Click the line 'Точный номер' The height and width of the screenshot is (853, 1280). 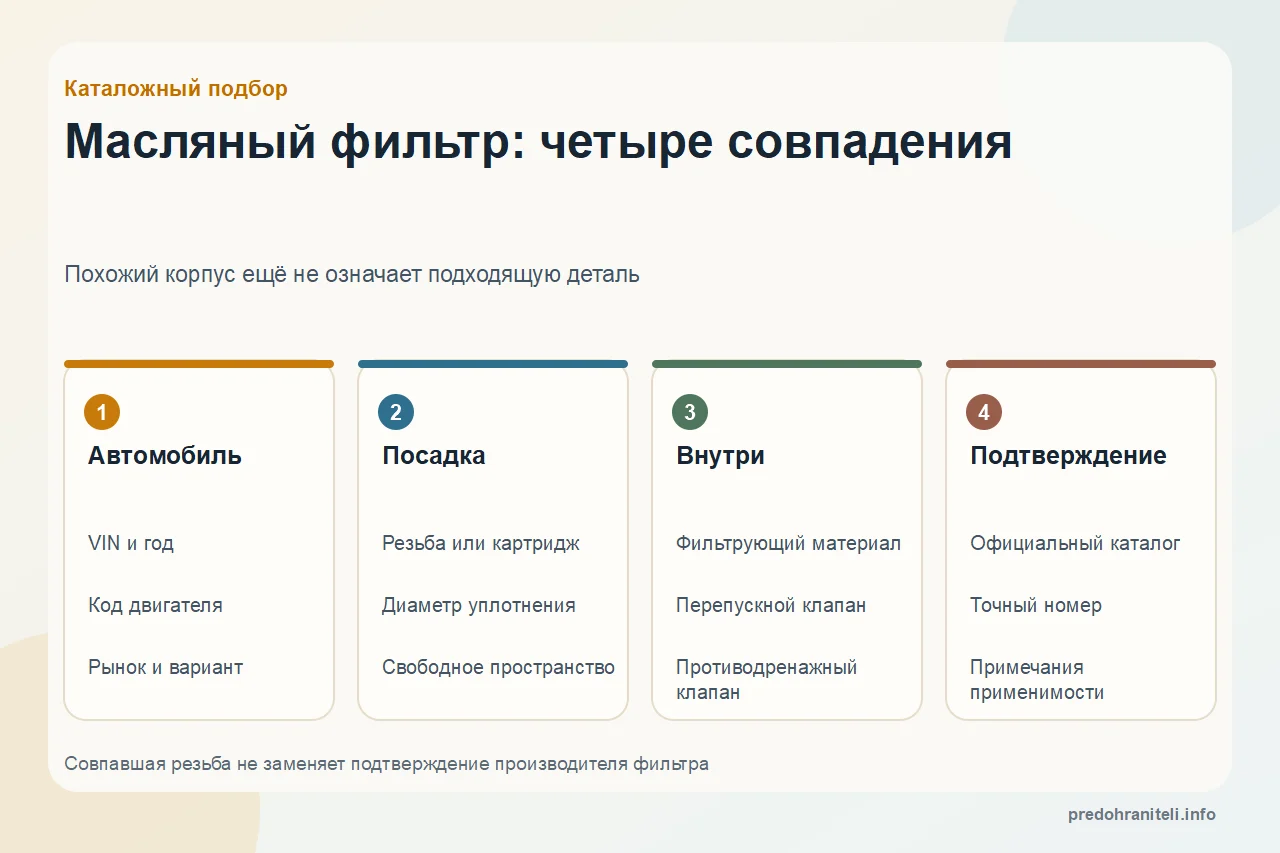[x=1036, y=606]
